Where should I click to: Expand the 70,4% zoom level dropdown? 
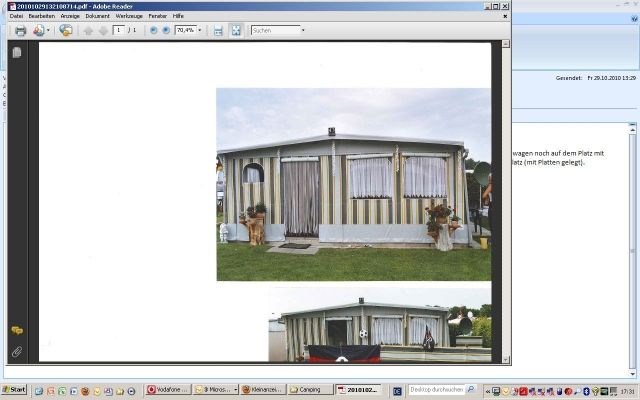point(200,30)
